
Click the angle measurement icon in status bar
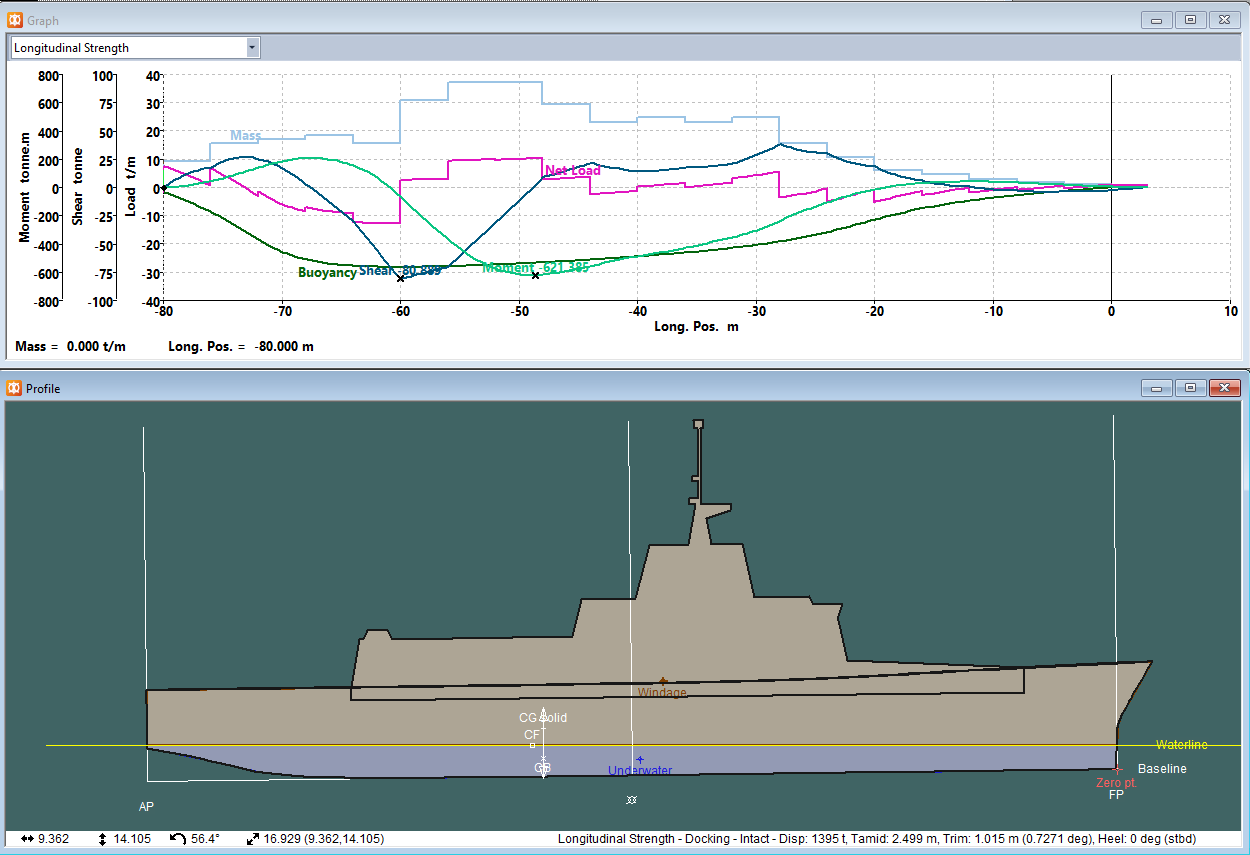pos(178,839)
